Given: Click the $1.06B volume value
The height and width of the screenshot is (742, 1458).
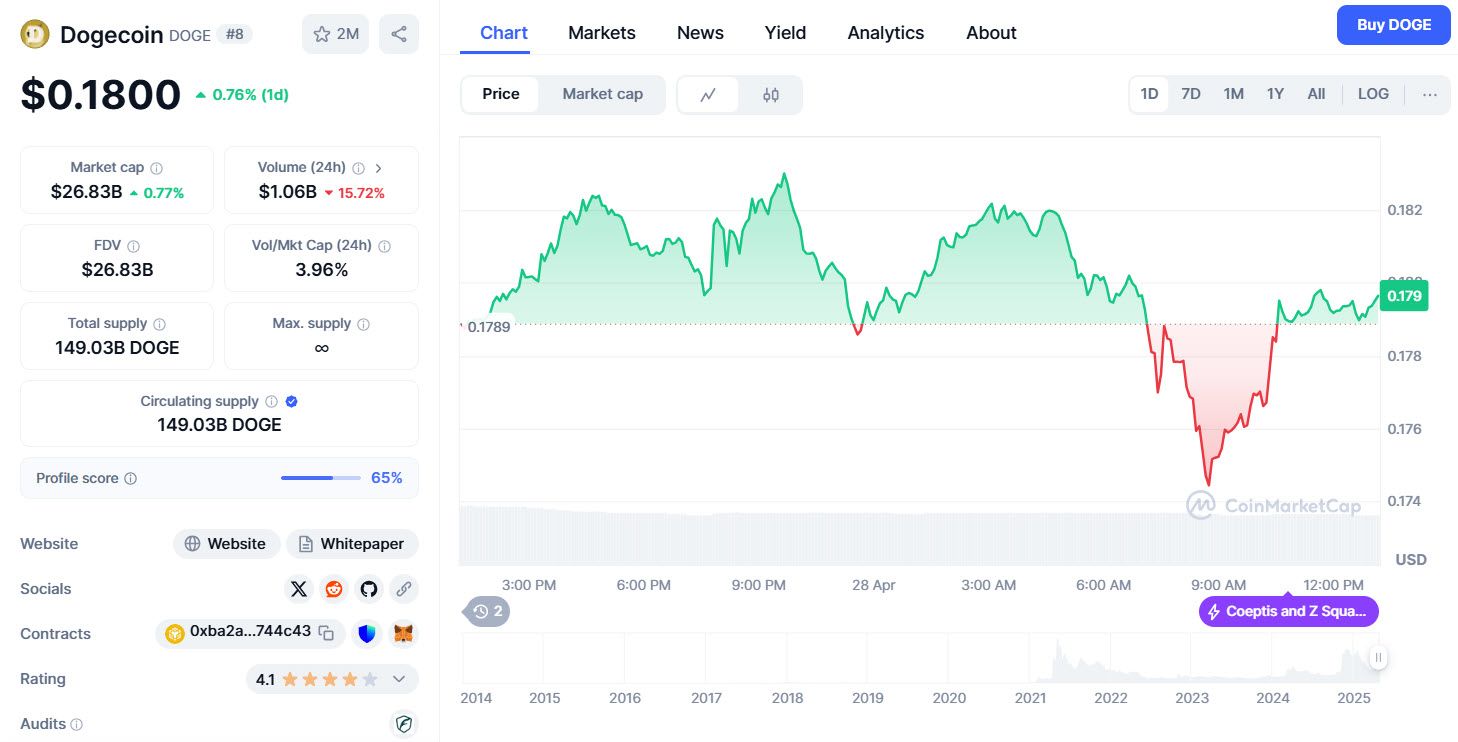Looking at the screenshot, I should [x=287, y=192].
